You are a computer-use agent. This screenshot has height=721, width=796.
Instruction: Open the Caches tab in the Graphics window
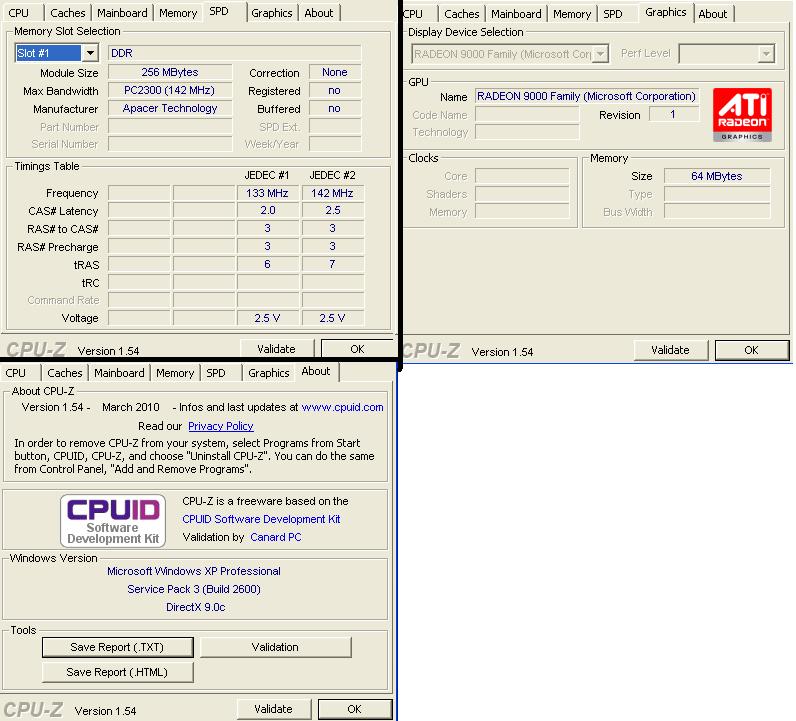click(x=461, y=14)
